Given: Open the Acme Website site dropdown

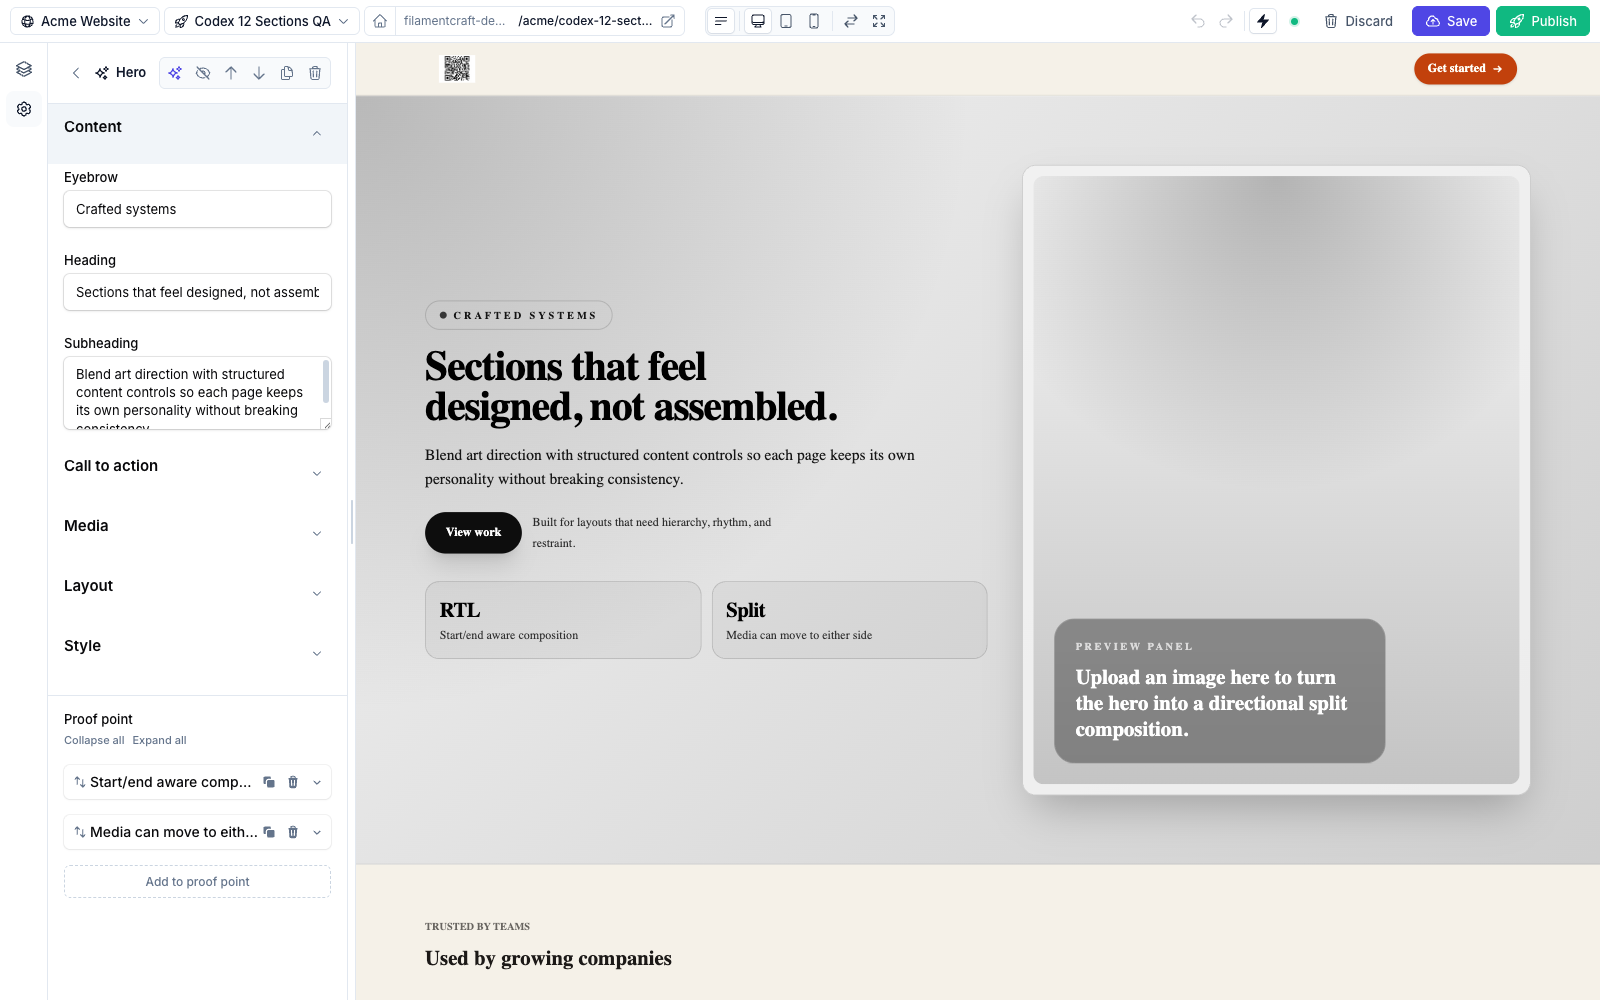Looking at the screenshot, I should [x=84, y=21].
